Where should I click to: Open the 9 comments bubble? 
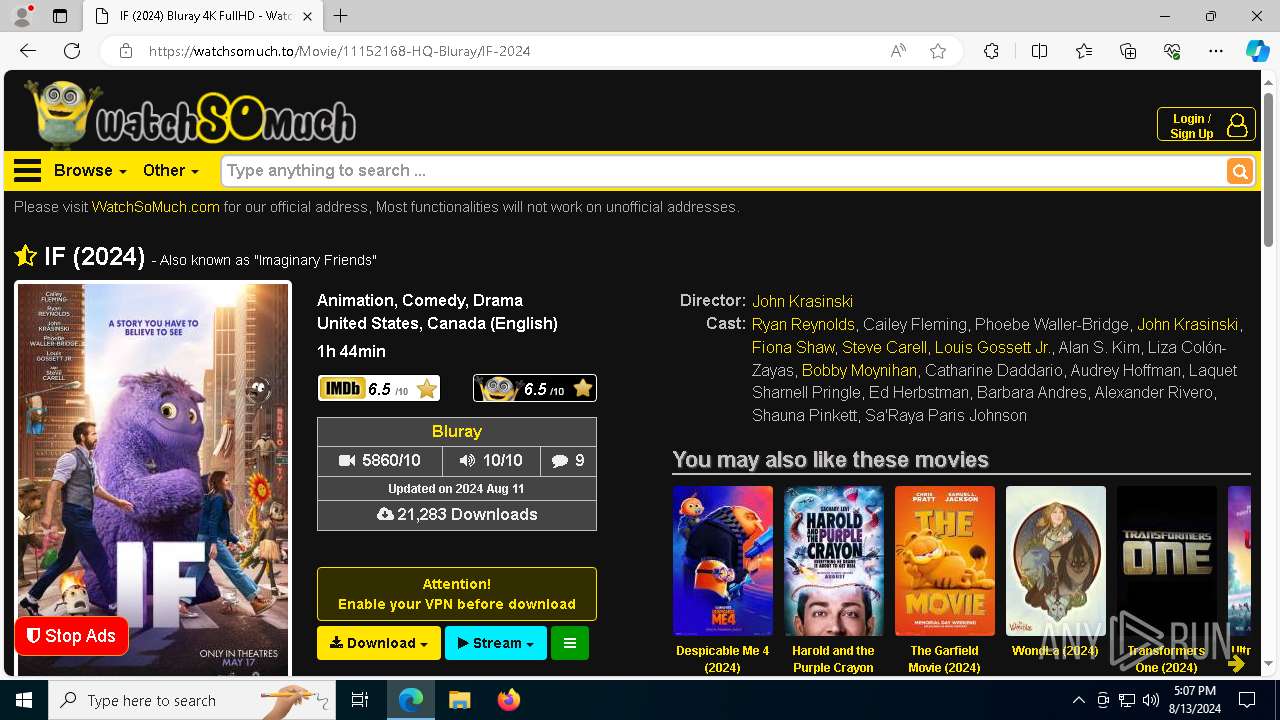pyautogui.click(x=568, y=460)
